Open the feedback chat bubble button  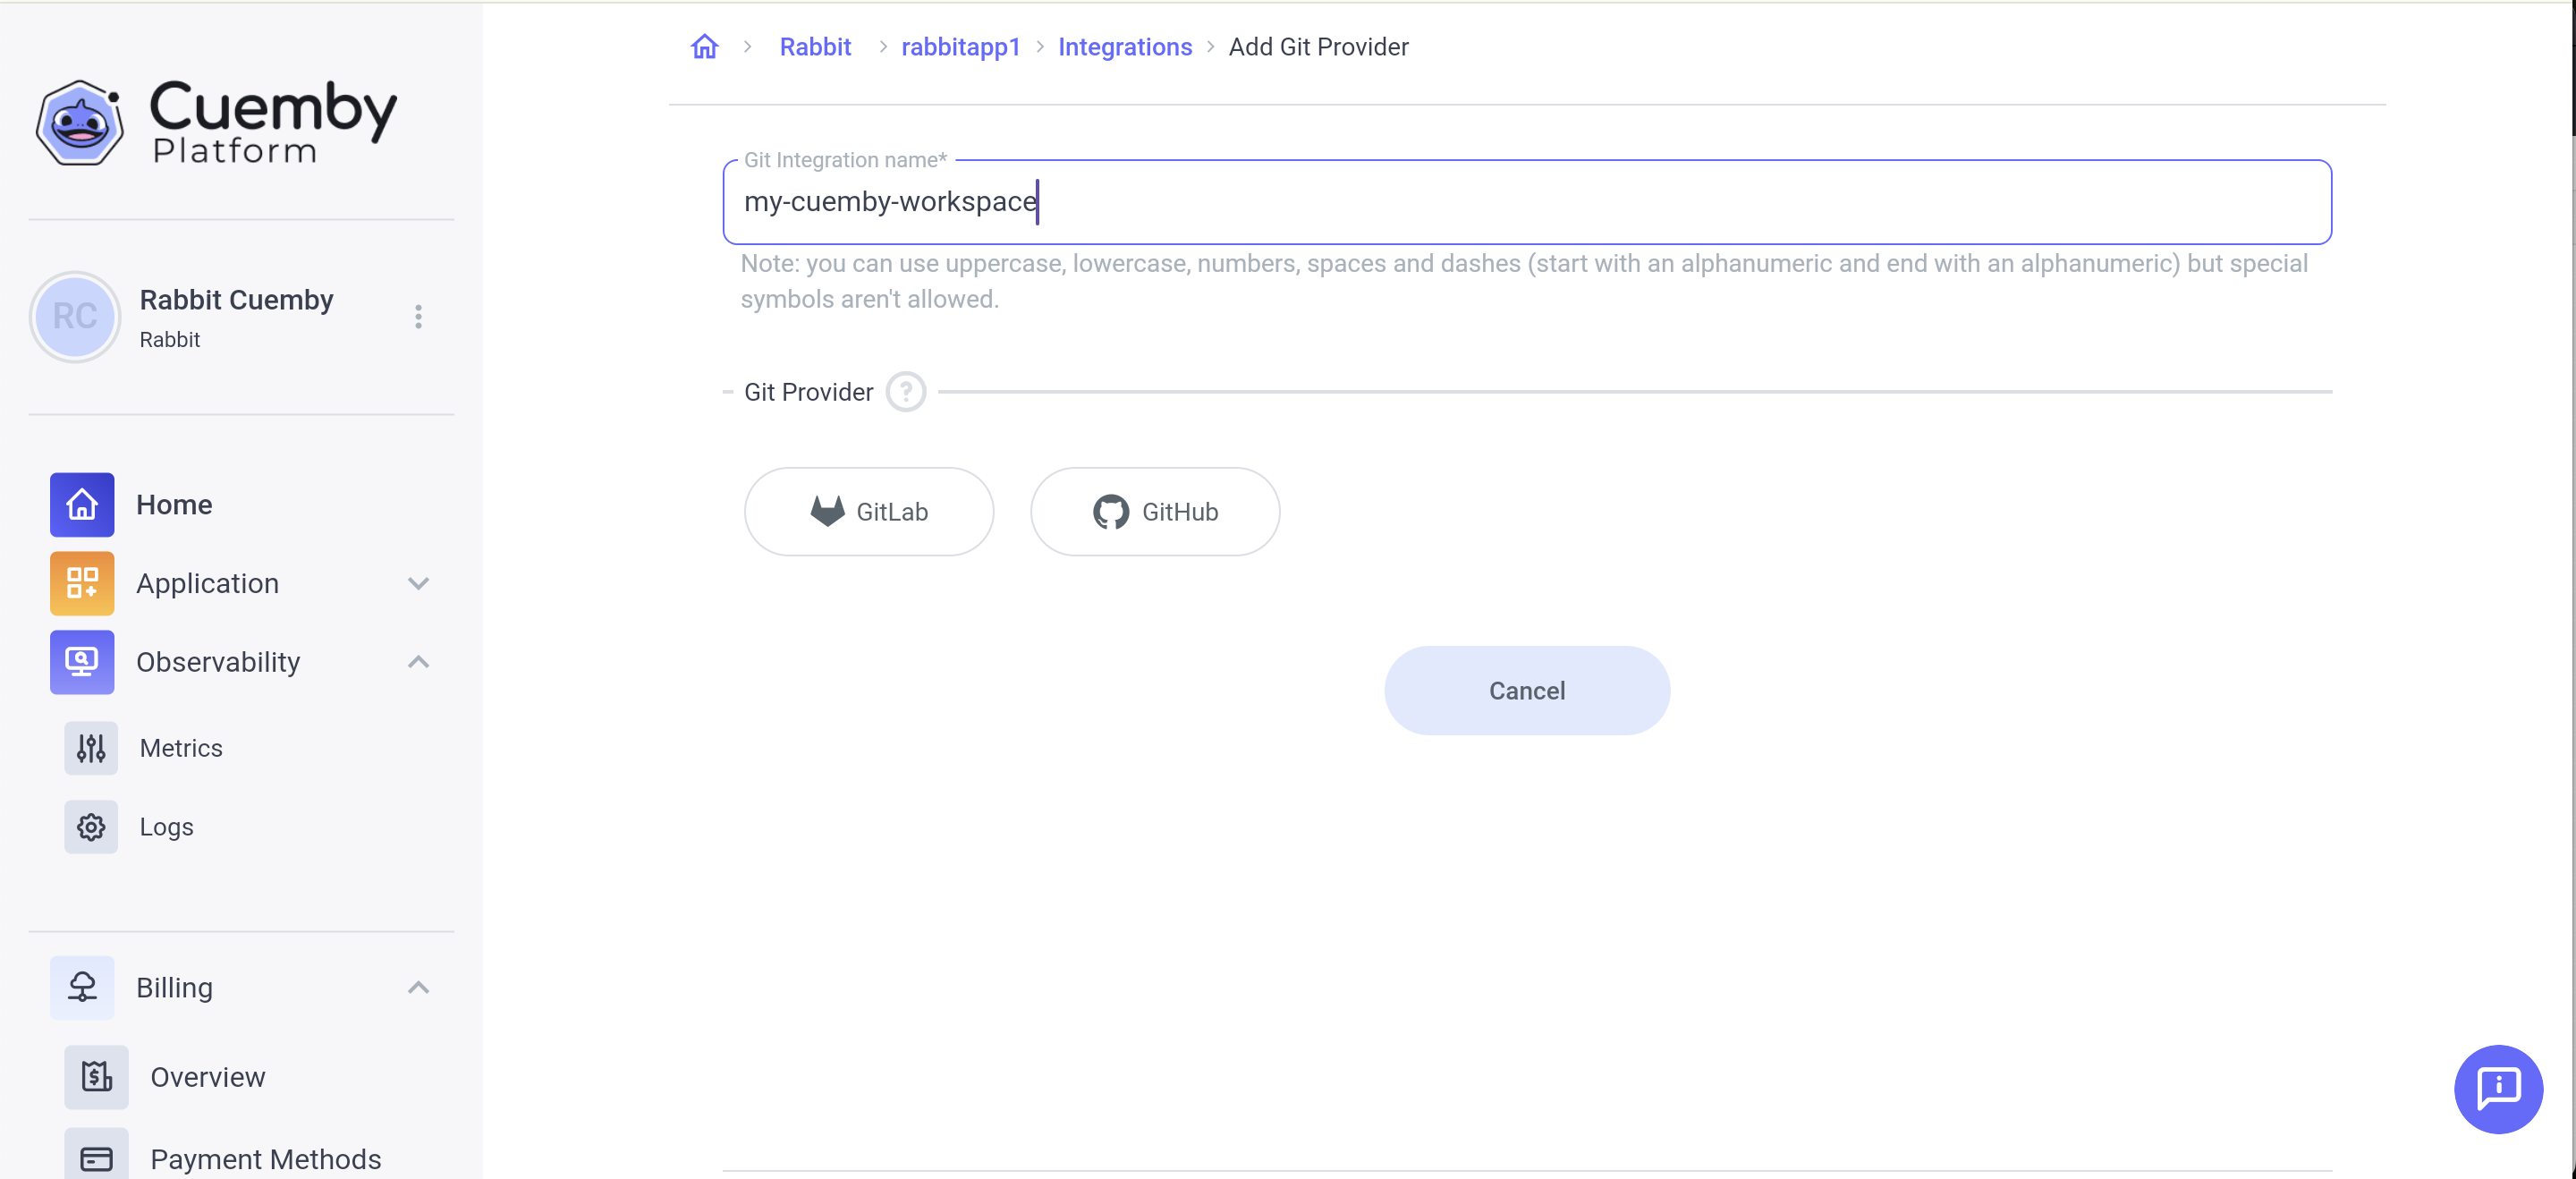2497,1088
